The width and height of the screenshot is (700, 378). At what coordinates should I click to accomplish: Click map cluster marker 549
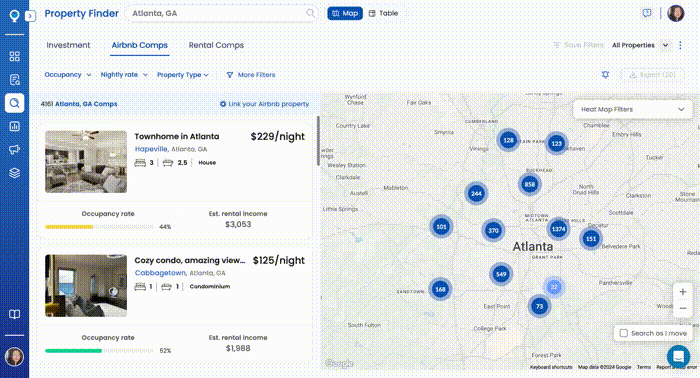coord(501,274)
